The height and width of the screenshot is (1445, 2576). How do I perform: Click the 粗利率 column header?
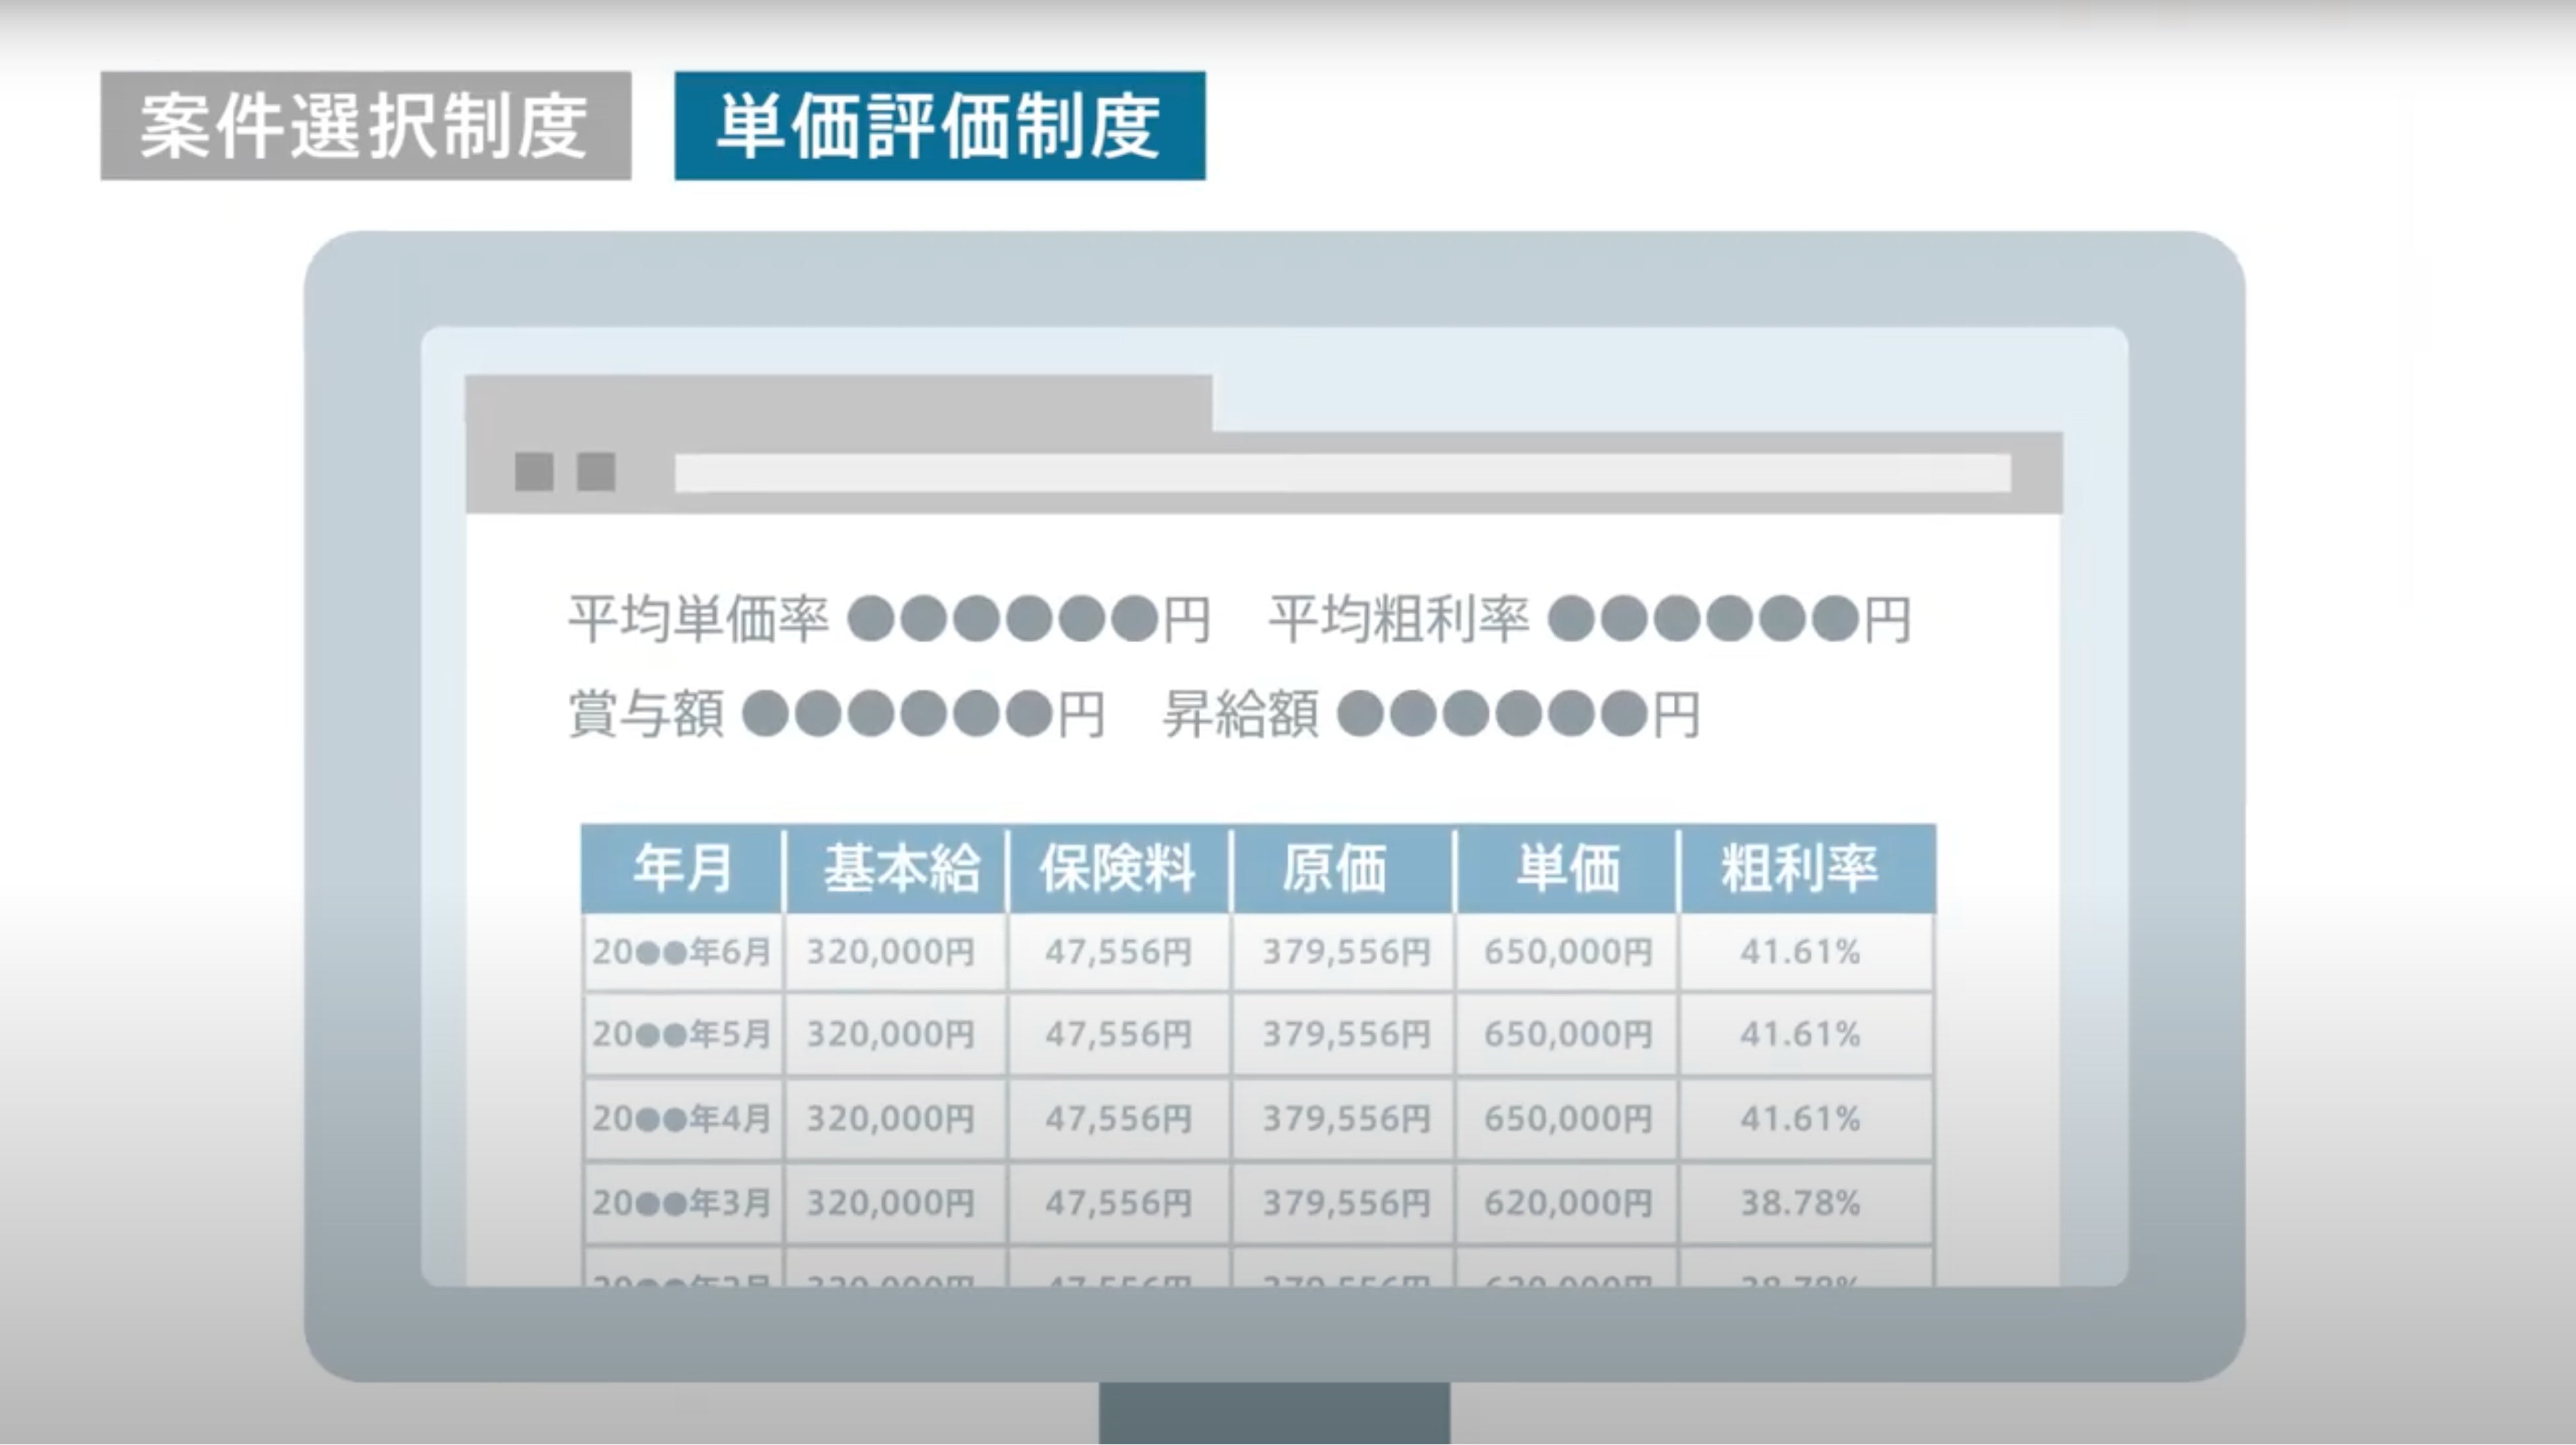click(1799, 868)
